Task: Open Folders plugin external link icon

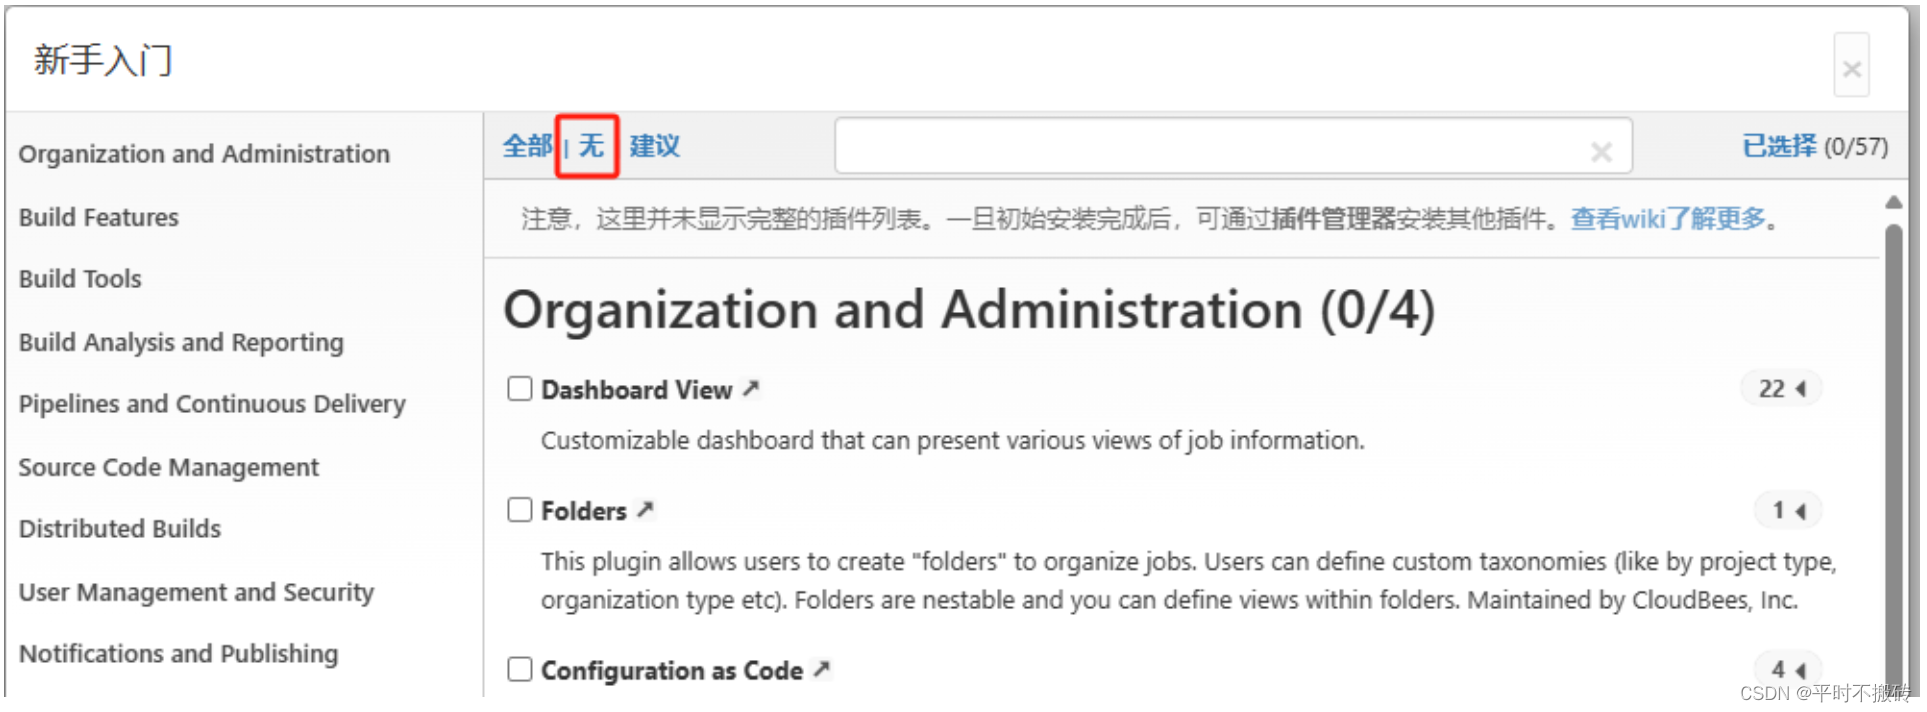Action: point(645,510)
